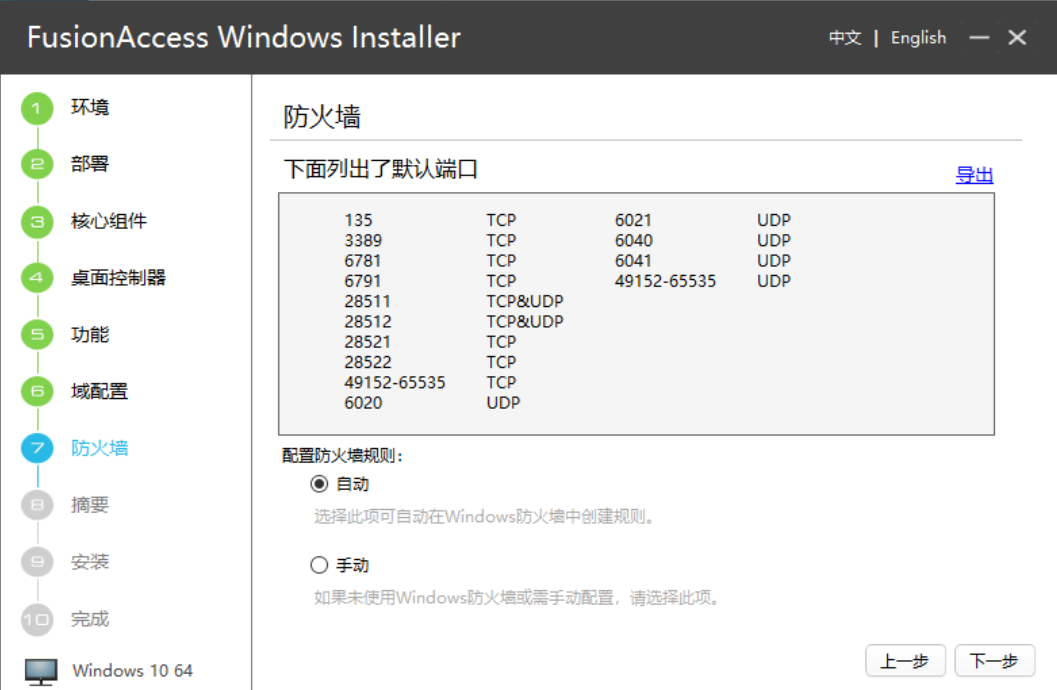Click port 6041 in the list
Viewport: 1057px width, 690px height.
click(x=633, y=261)
